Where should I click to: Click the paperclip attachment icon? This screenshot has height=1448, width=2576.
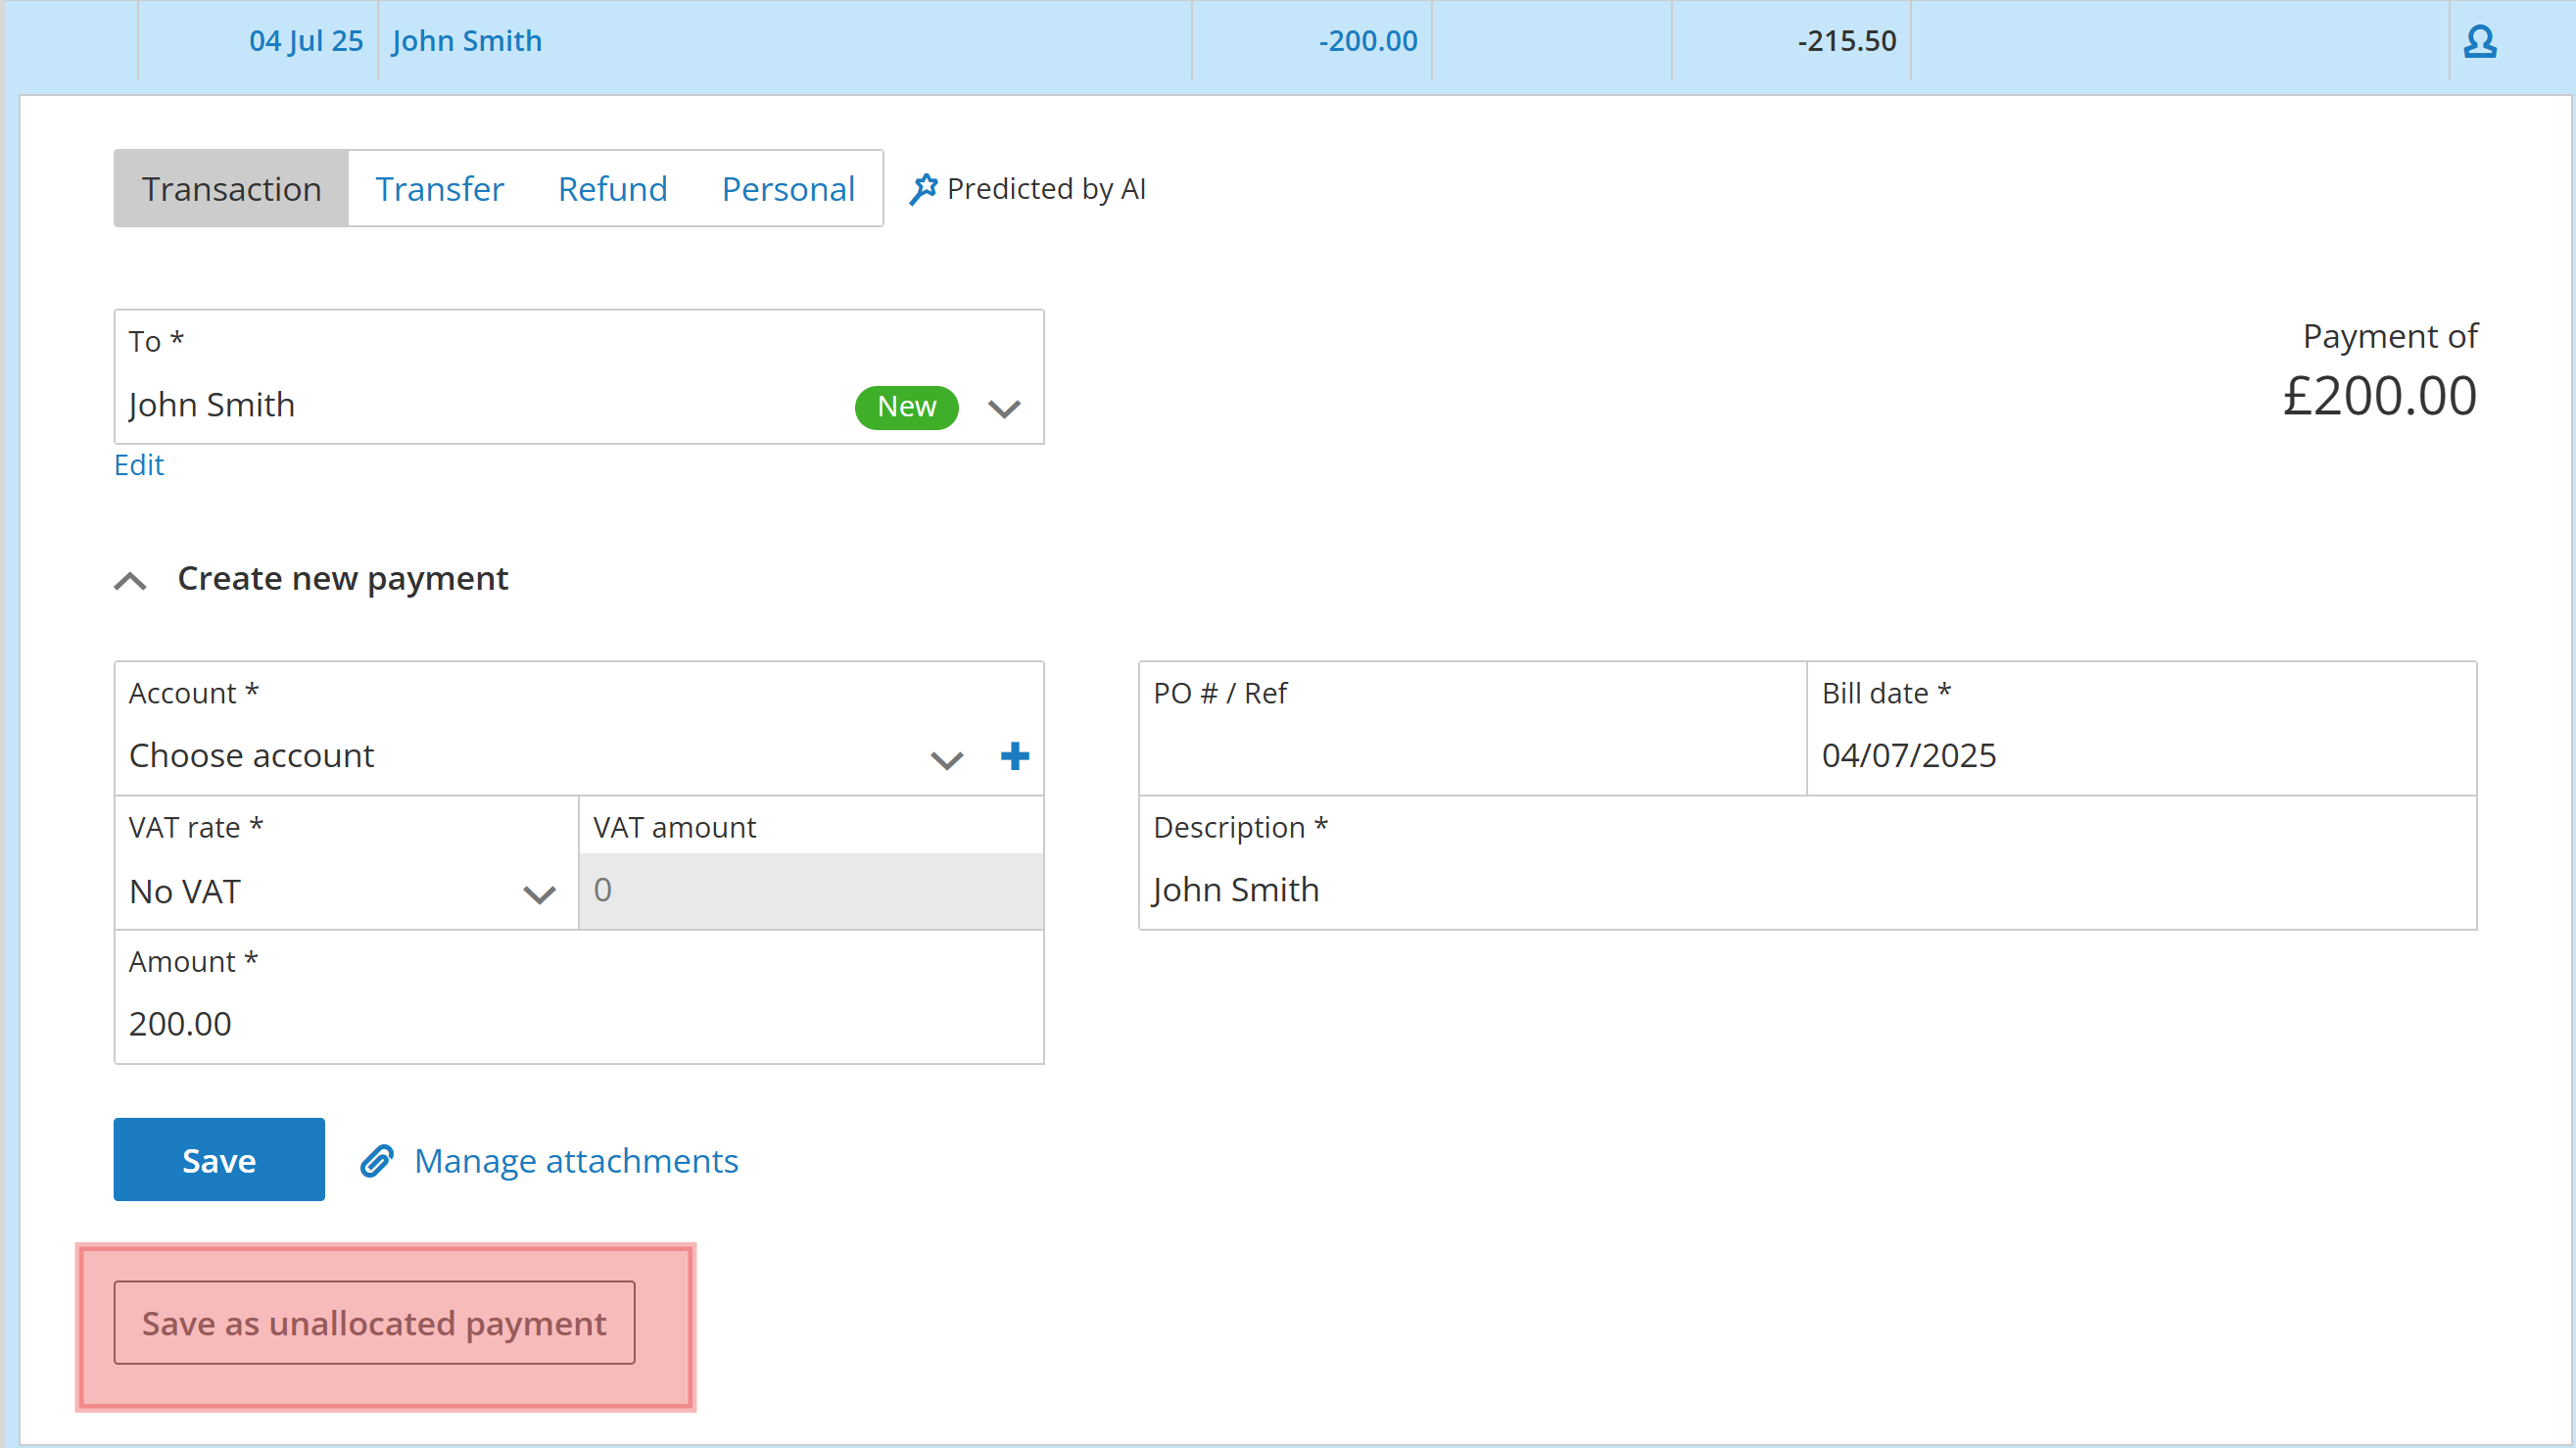pos(377,1160)
